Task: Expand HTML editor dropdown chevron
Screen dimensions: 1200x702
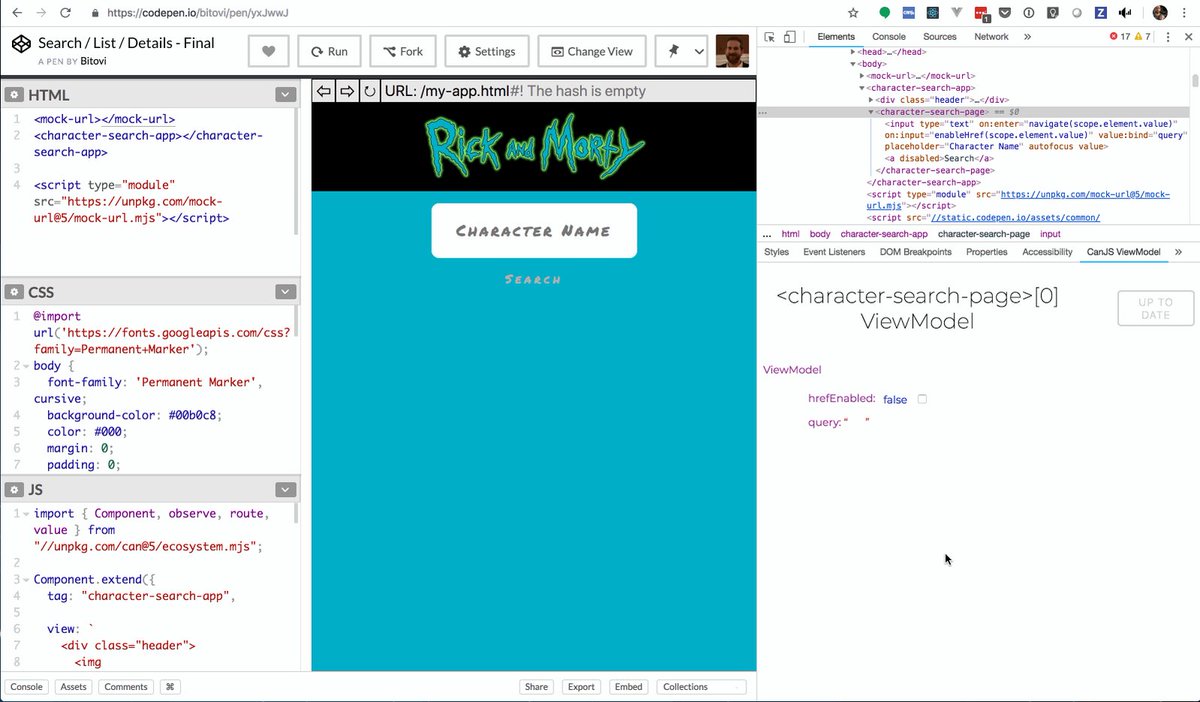Action: [x=286, y=95]
